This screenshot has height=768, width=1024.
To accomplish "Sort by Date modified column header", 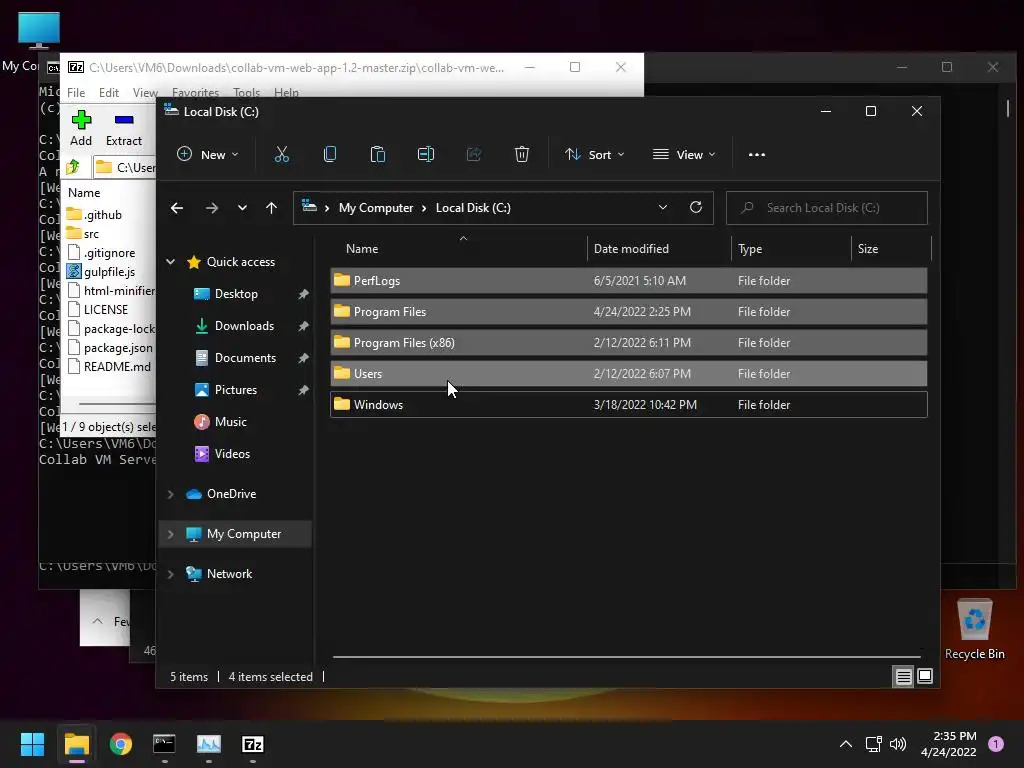I will [x=659, y=249].
